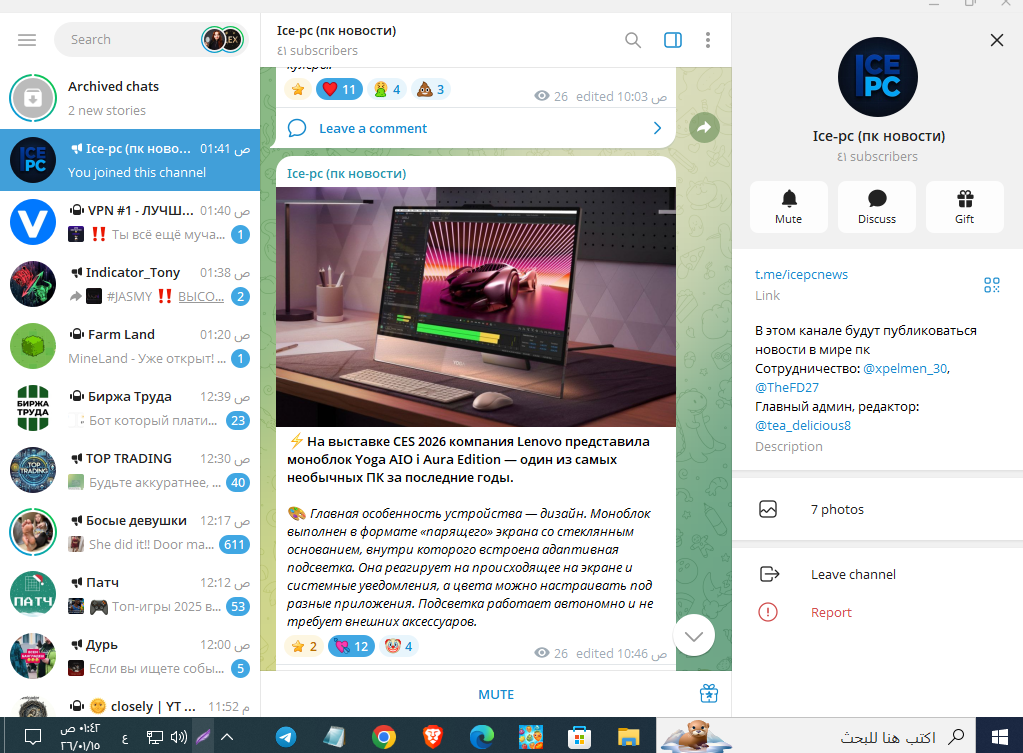Image resolution: width=1023 pixels, height=753 pixels.
Task: Open the gift icon beside MUTE
Action: coord(709,694)
